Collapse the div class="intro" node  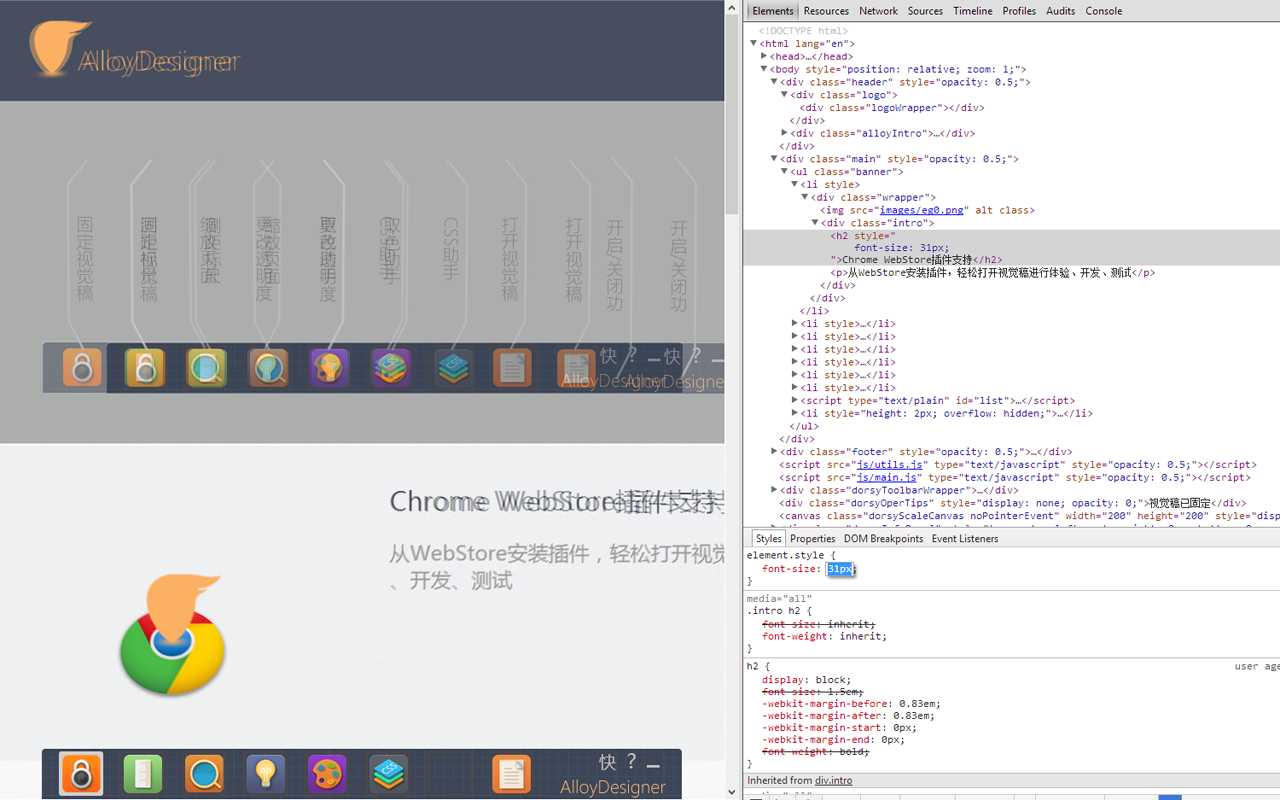click(x=816, y=223)
